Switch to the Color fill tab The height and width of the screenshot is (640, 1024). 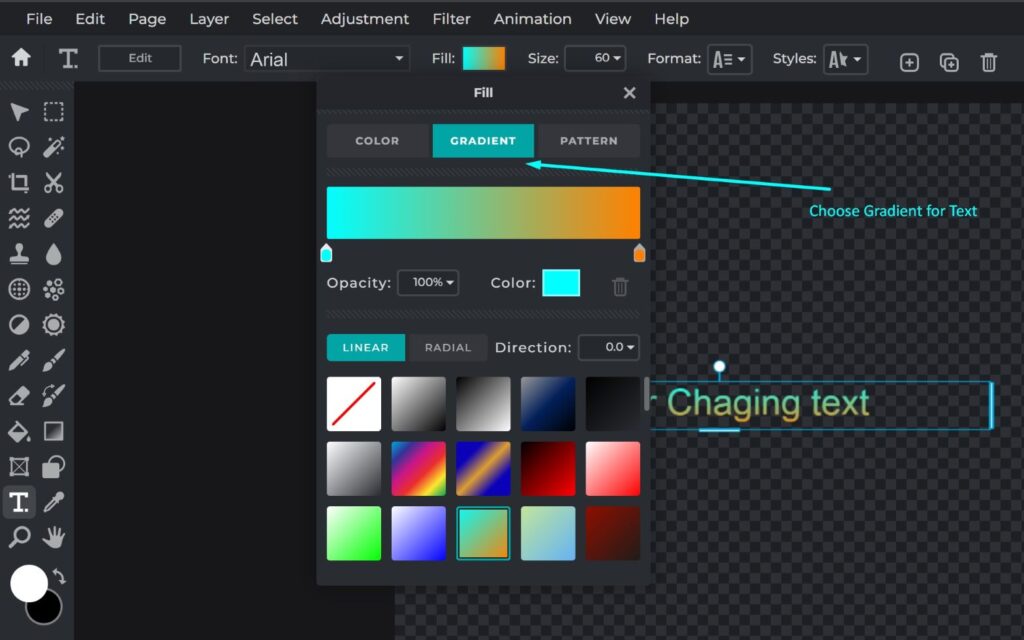(x=377, y=140)
